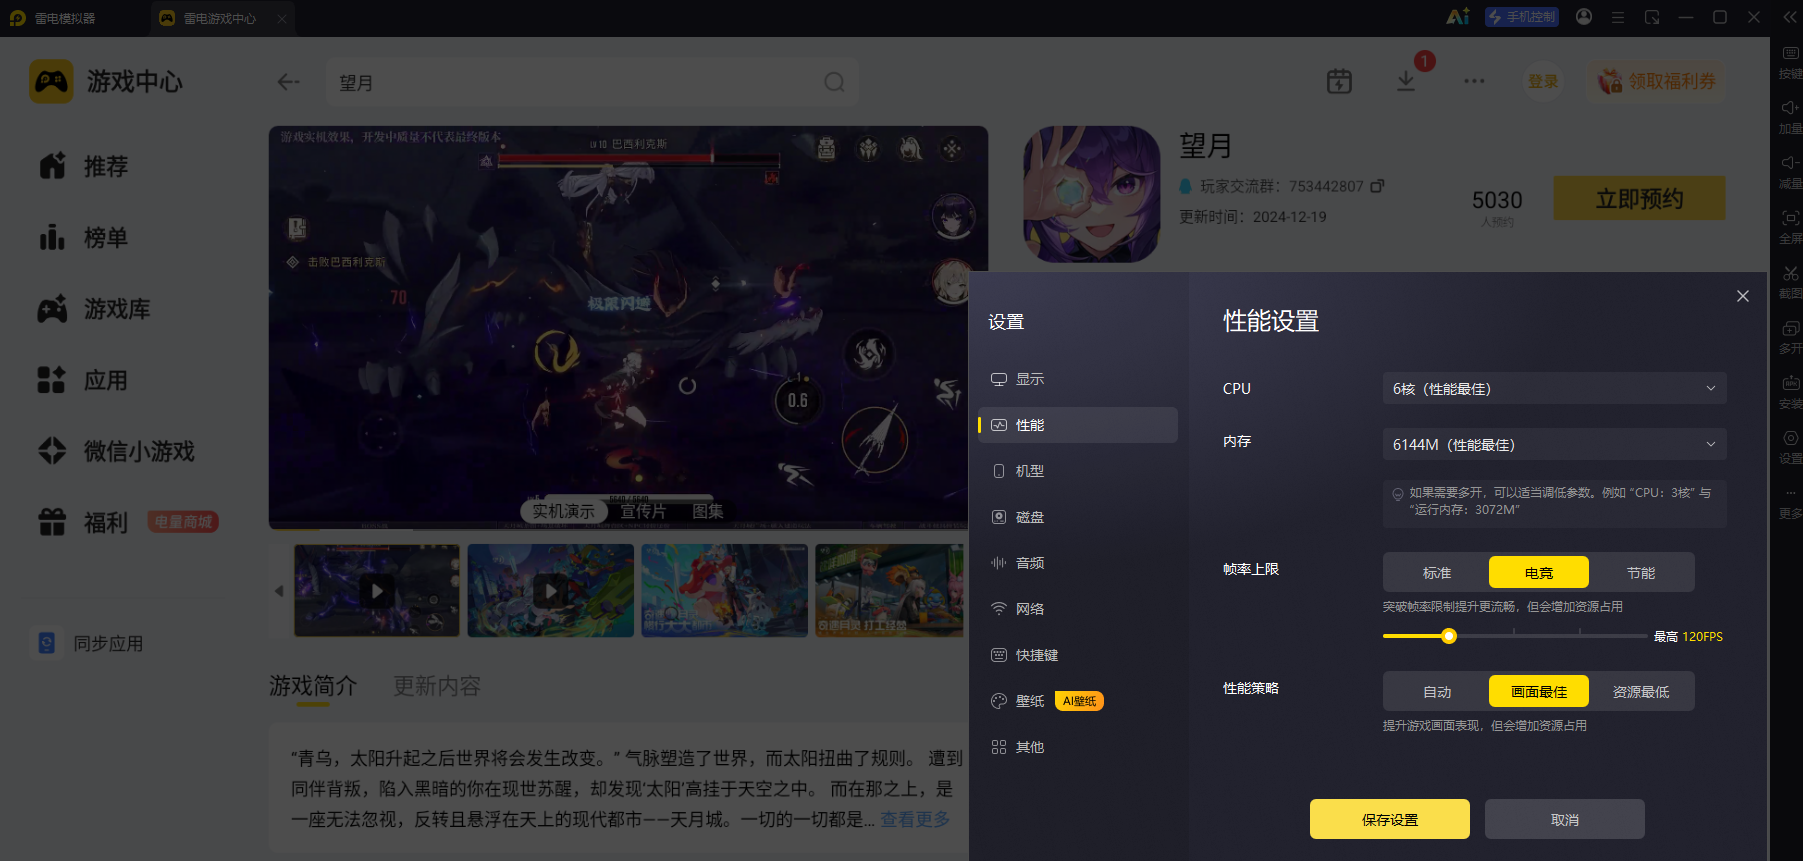Open the three-dot more menu in game center

1474,81
